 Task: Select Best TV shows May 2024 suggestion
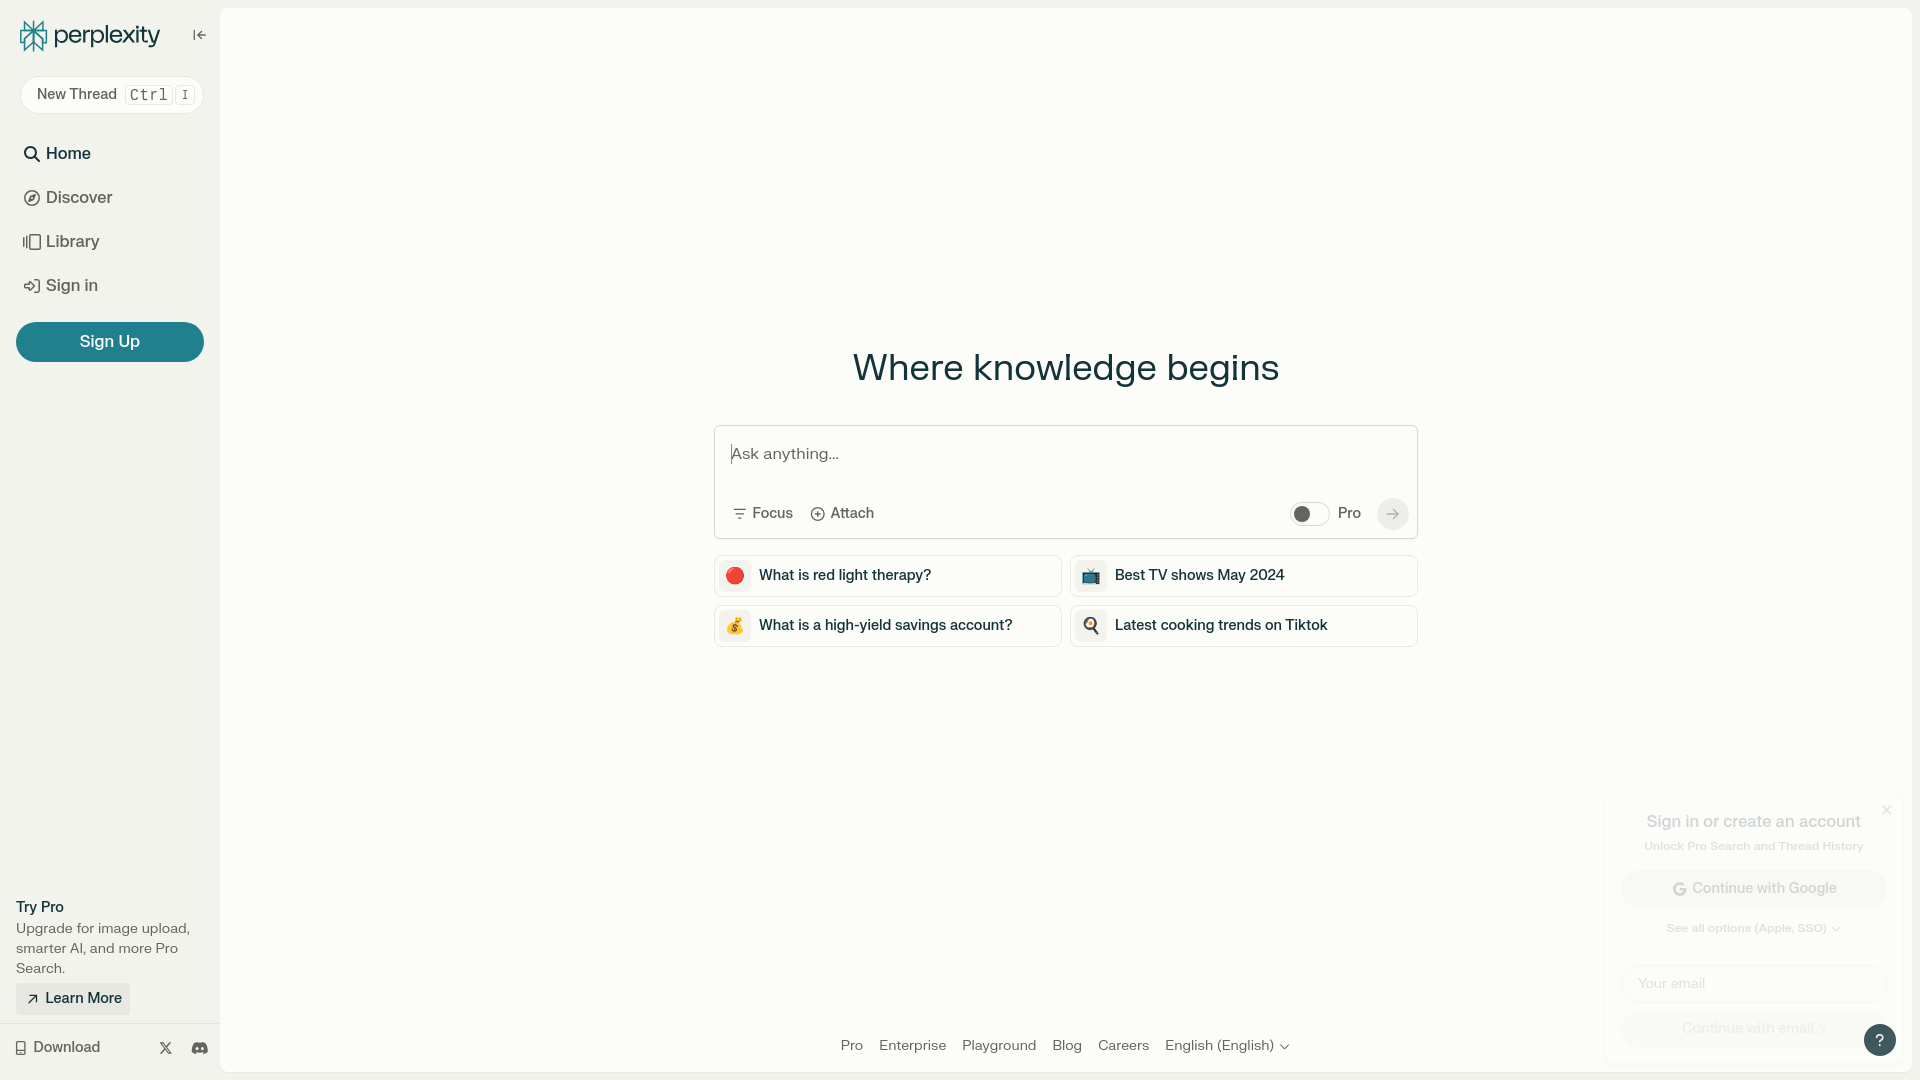coord(1244,576)
